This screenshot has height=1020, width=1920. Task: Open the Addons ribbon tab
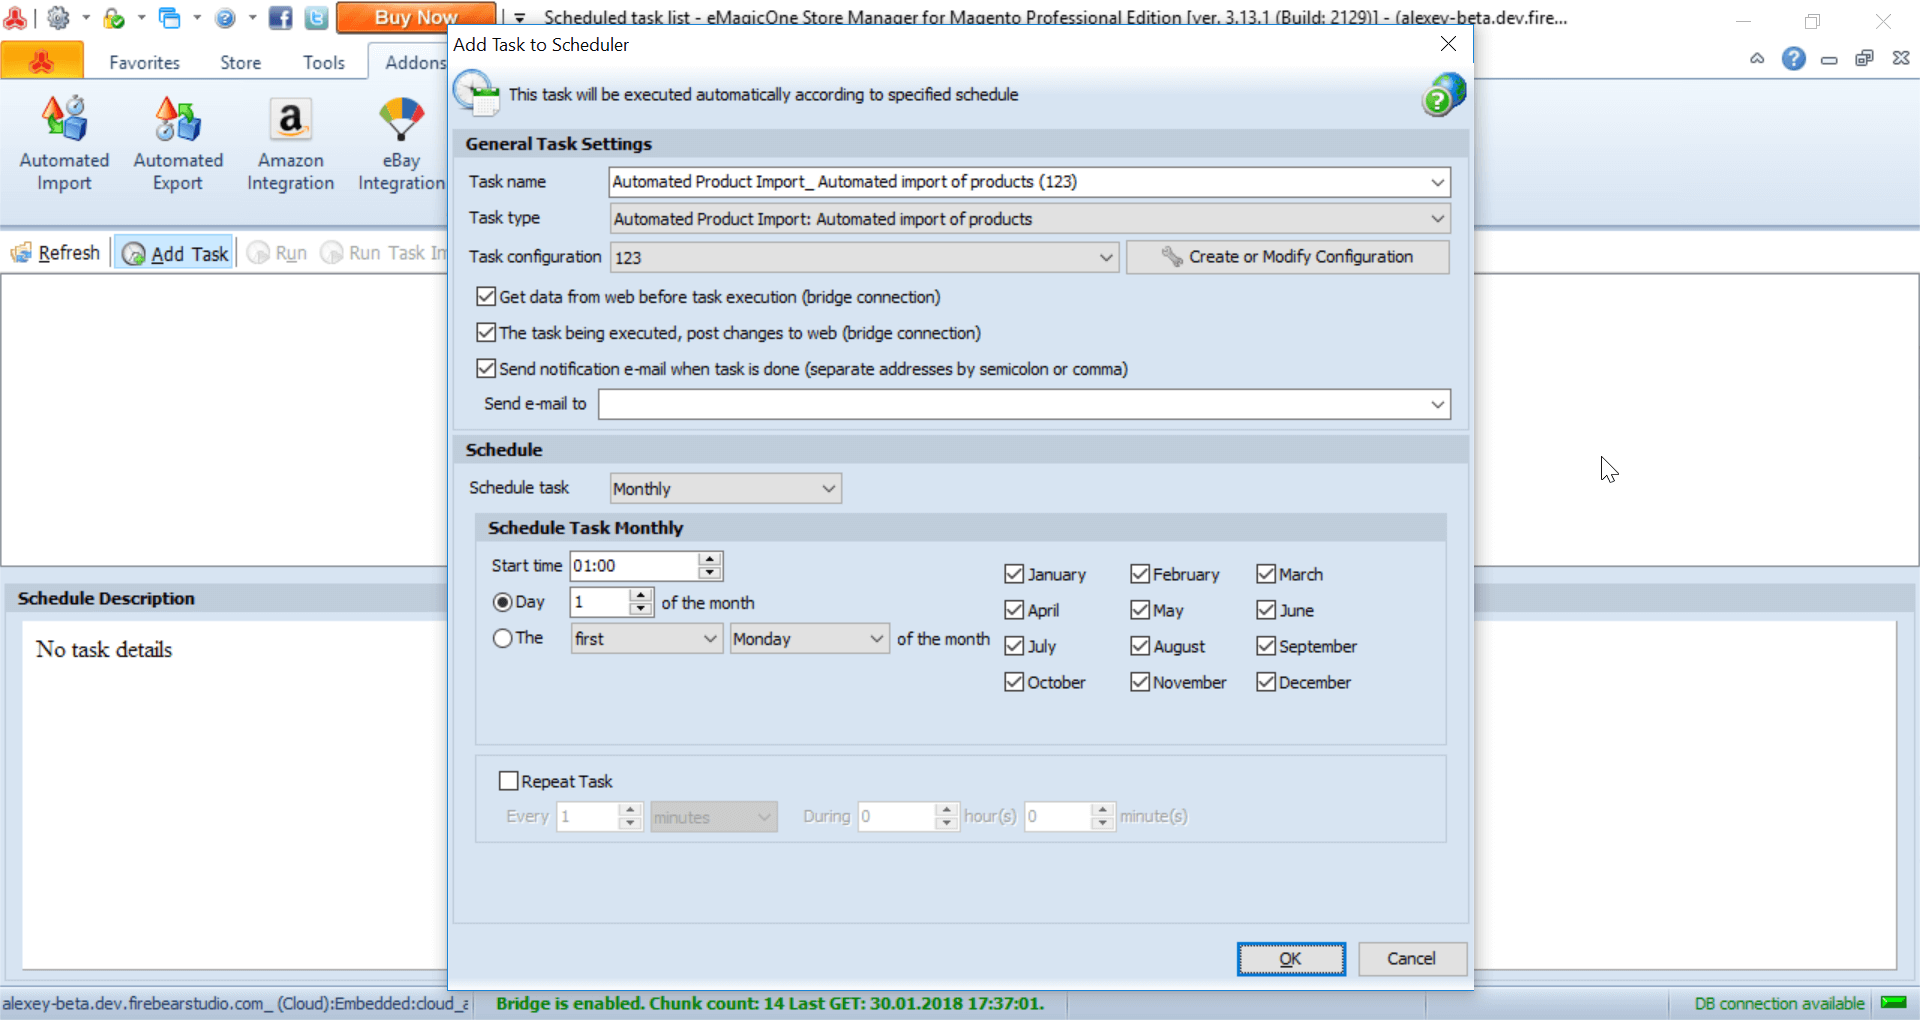point(410,62)
